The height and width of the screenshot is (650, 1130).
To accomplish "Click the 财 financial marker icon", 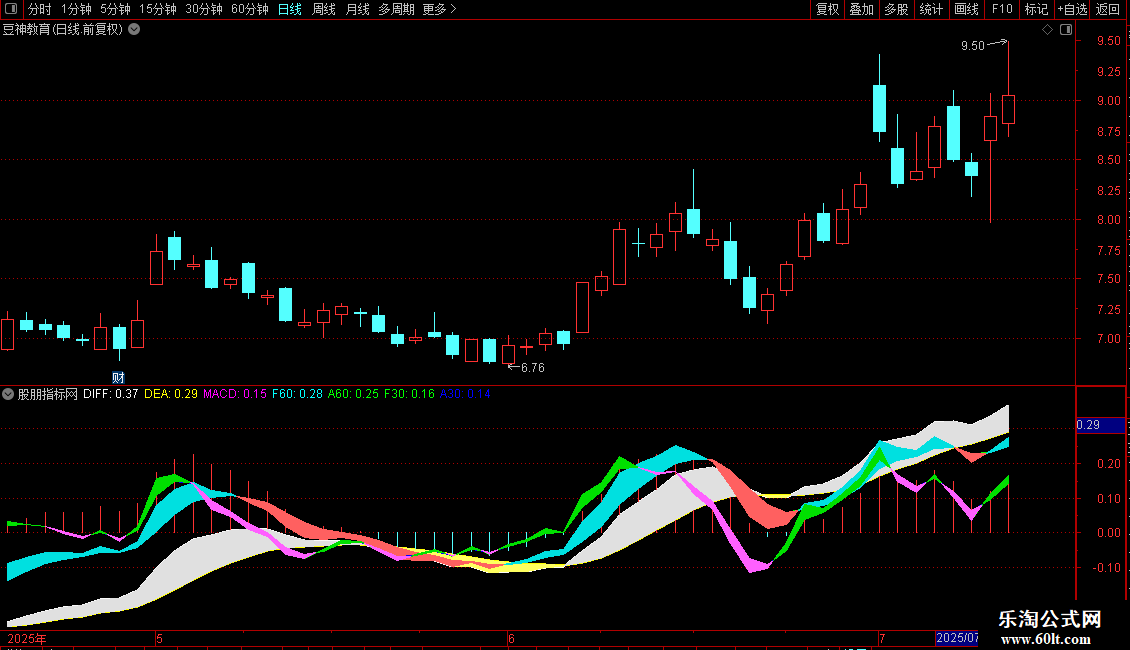I will (x=118, y=378).
